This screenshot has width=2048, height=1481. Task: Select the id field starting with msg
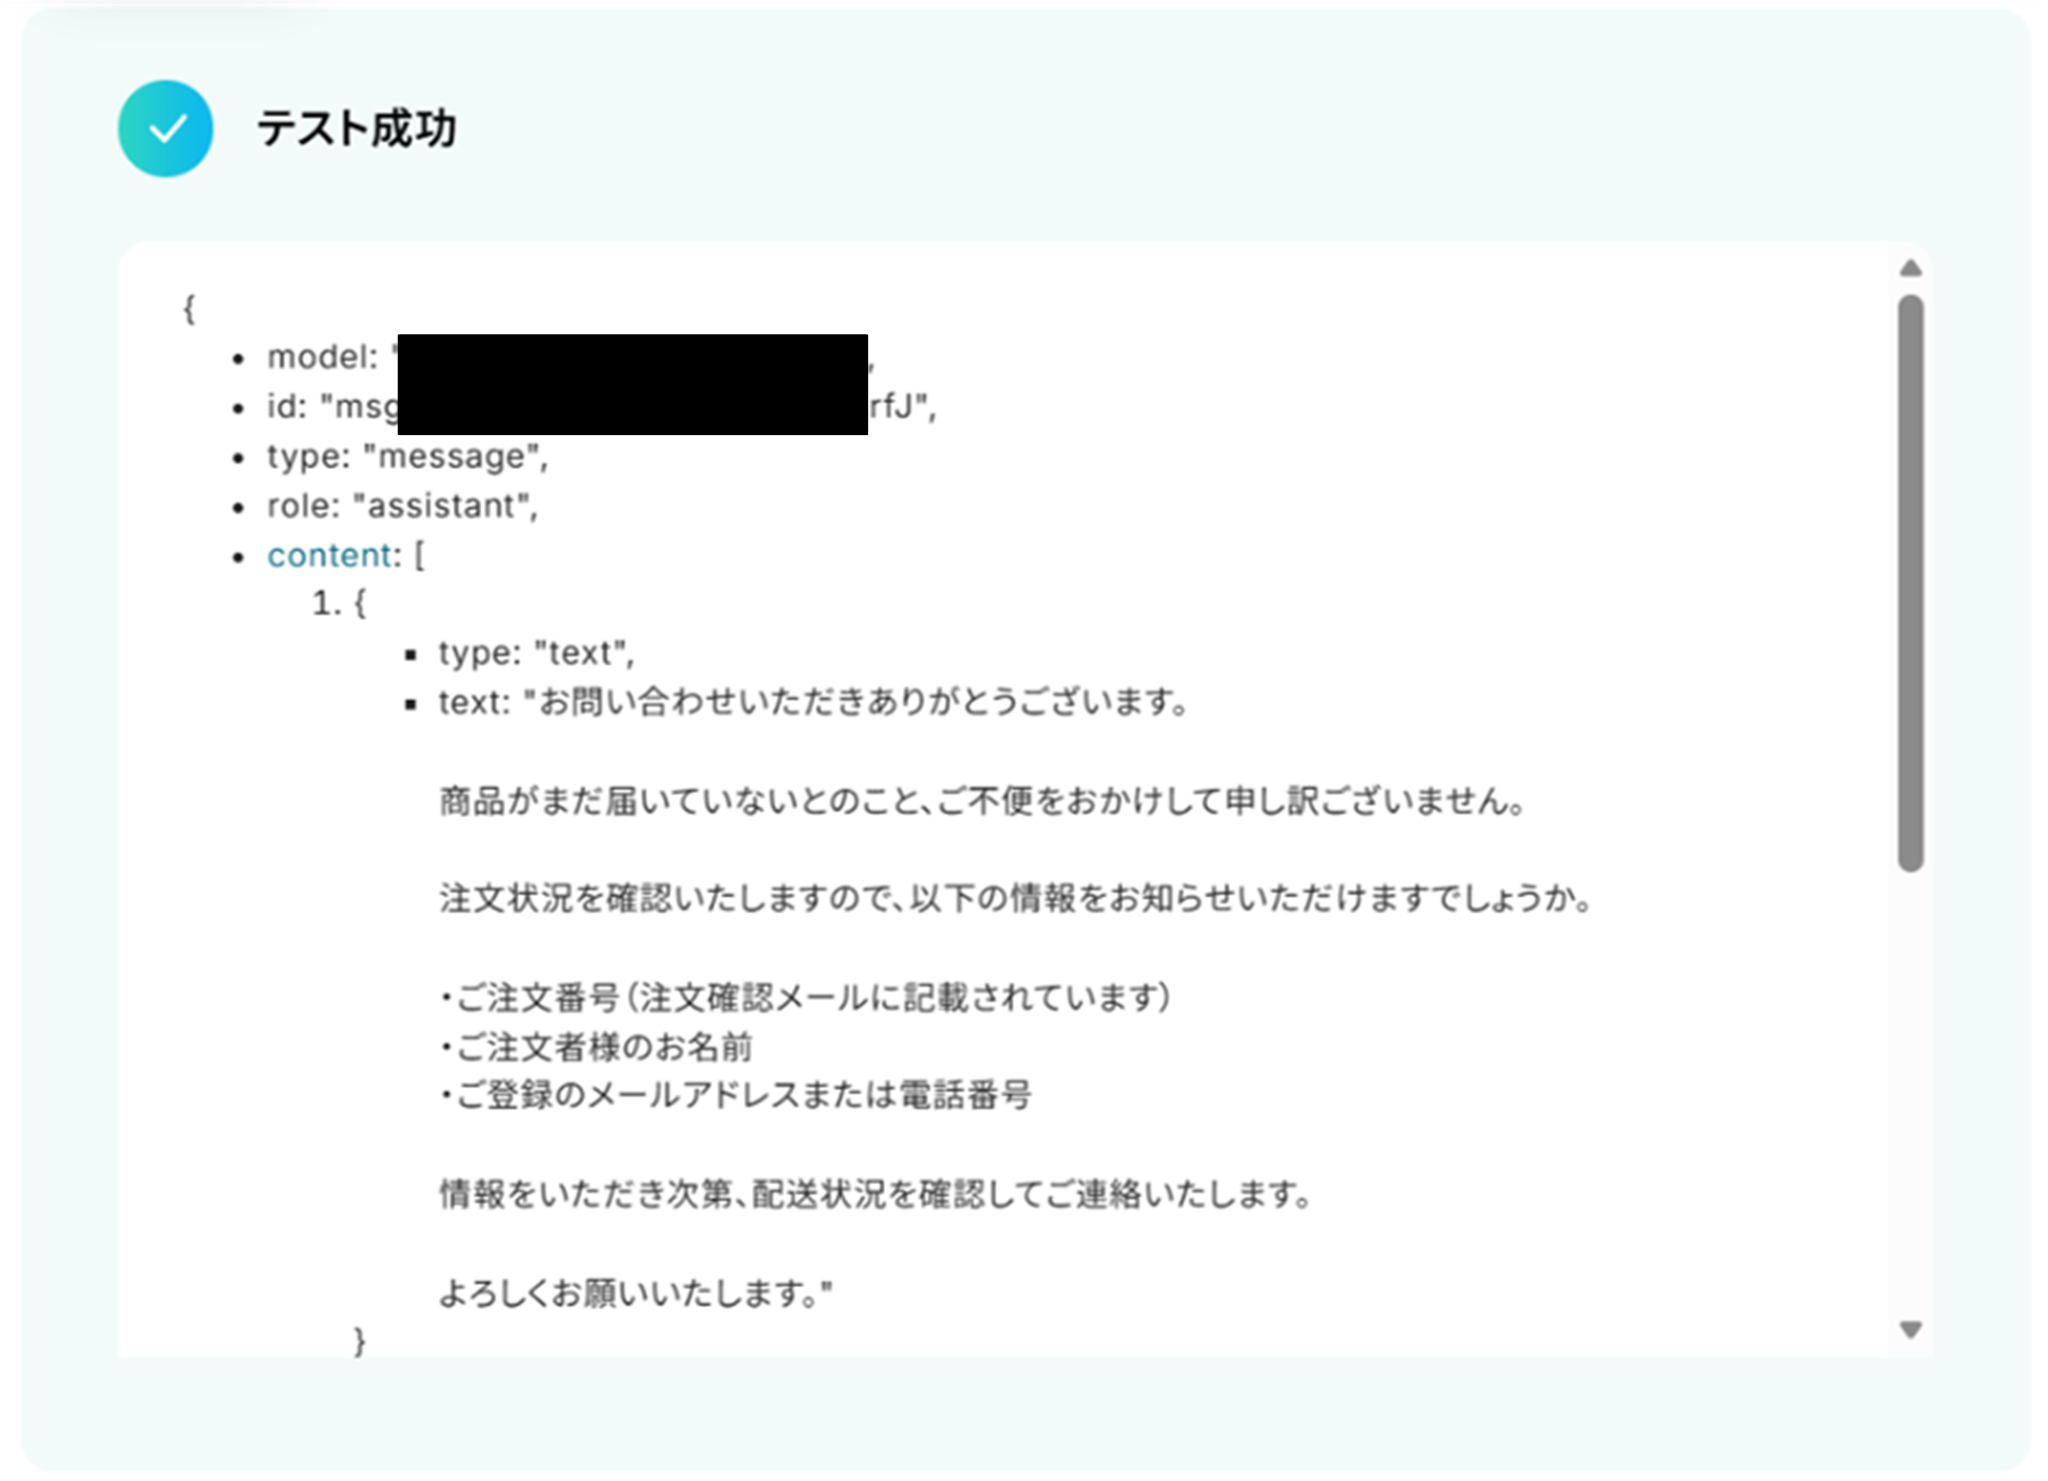tap(601, 407)
